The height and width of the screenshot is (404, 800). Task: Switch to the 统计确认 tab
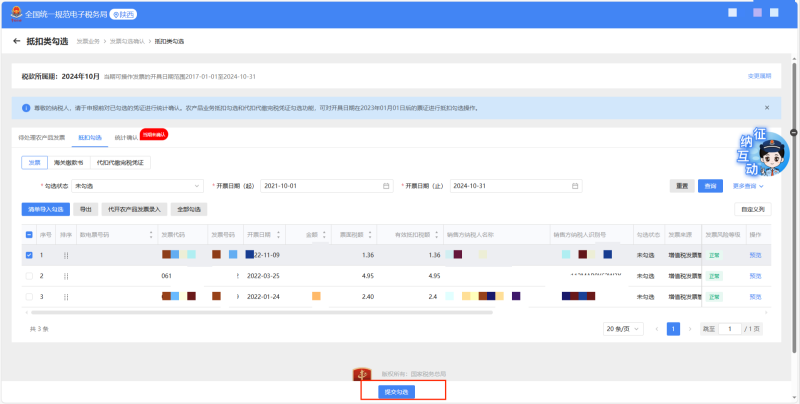(126, 137)
